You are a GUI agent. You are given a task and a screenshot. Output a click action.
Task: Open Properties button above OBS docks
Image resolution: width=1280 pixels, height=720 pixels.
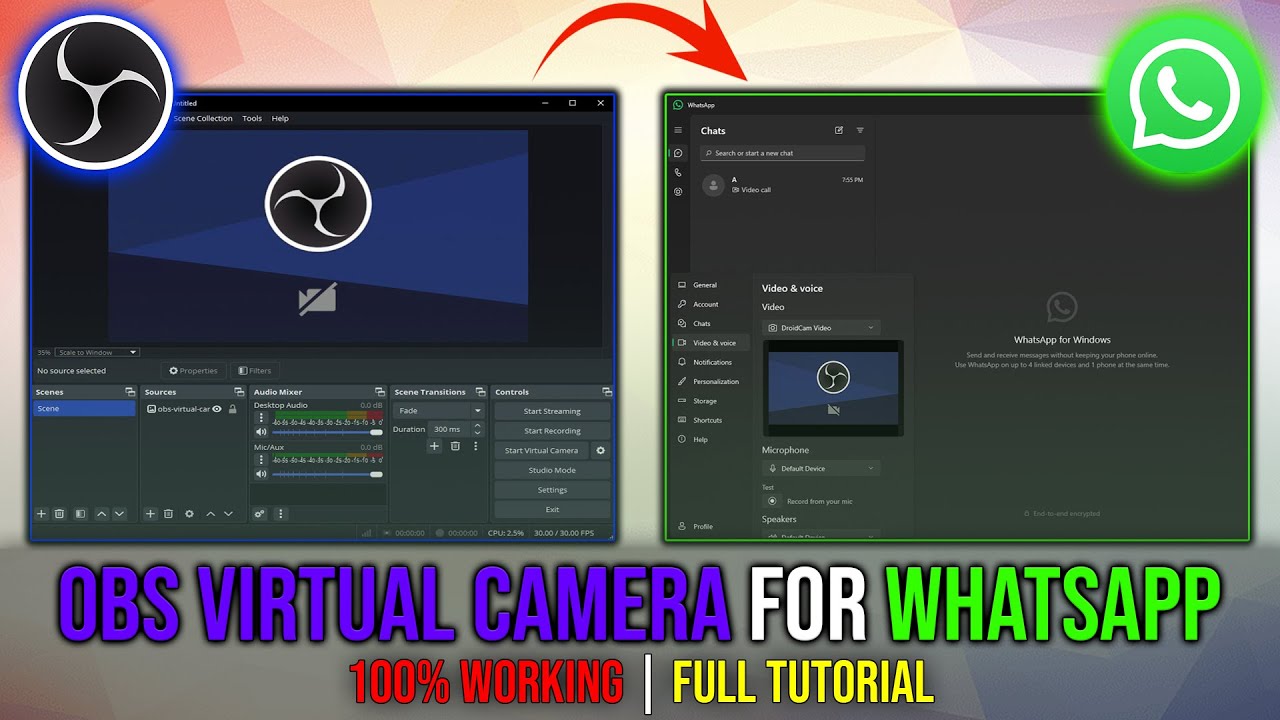click(x=194, y=371)
